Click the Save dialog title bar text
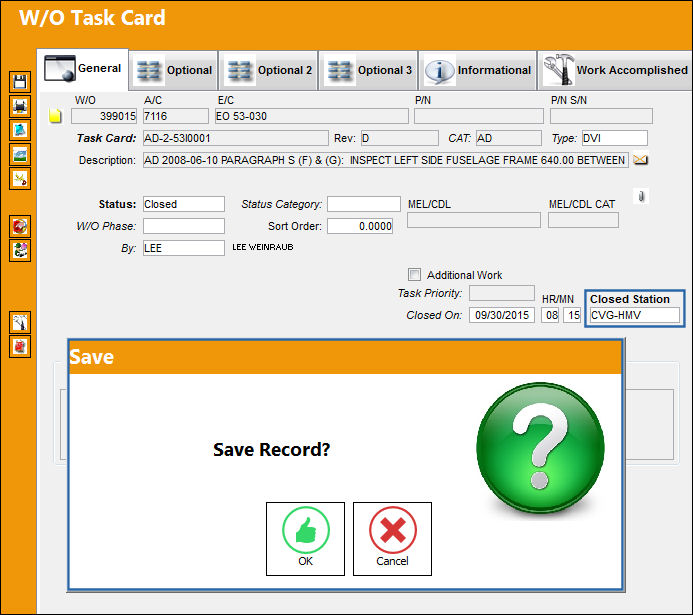The width and height of the screenshot is (693, 615). [x=91, y=357]
